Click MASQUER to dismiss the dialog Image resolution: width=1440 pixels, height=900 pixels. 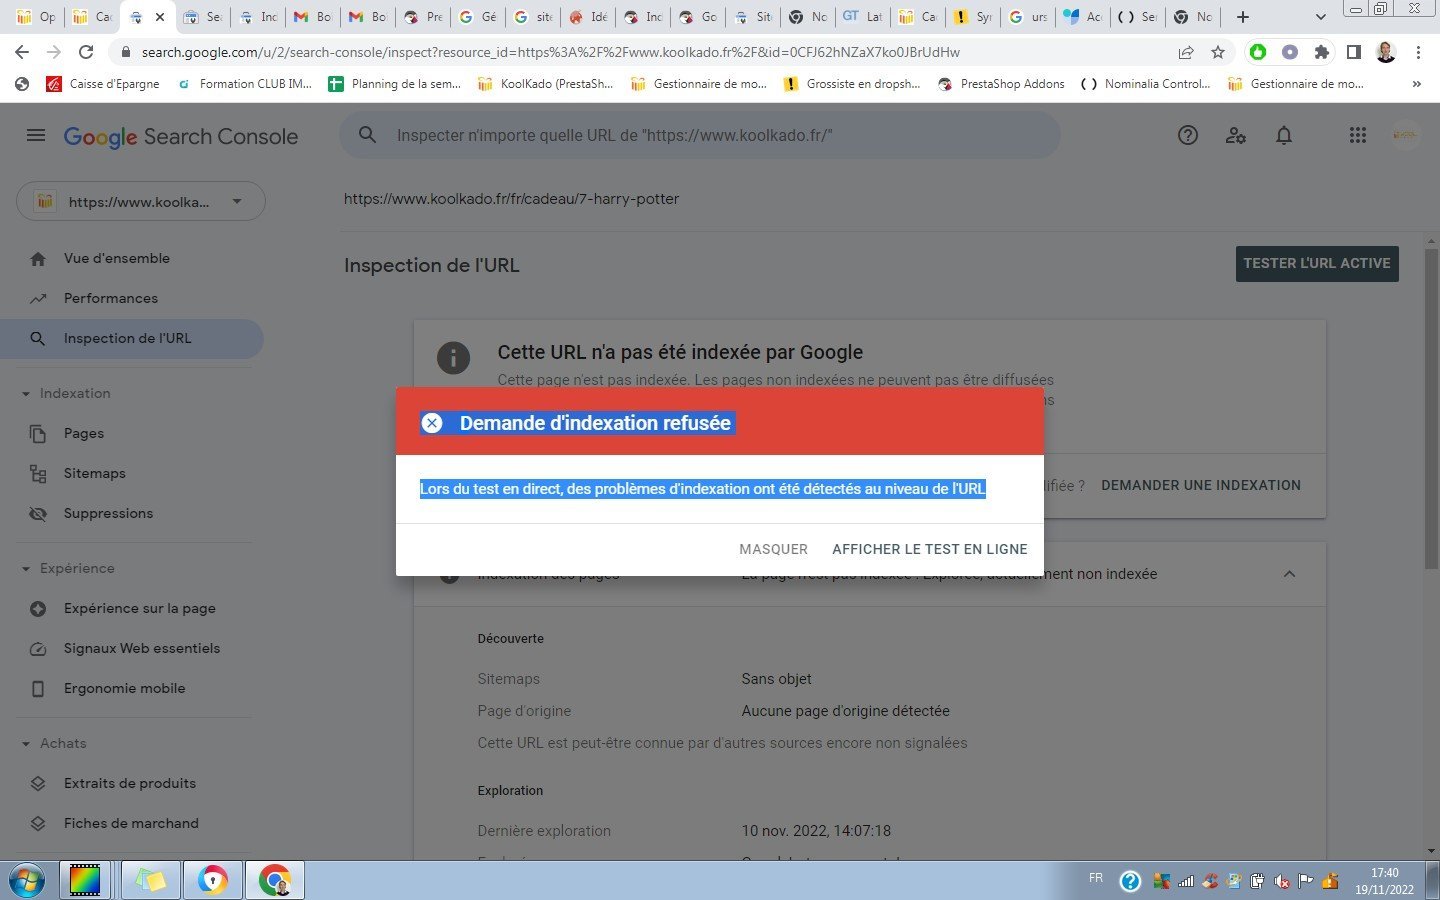[773, 549]
